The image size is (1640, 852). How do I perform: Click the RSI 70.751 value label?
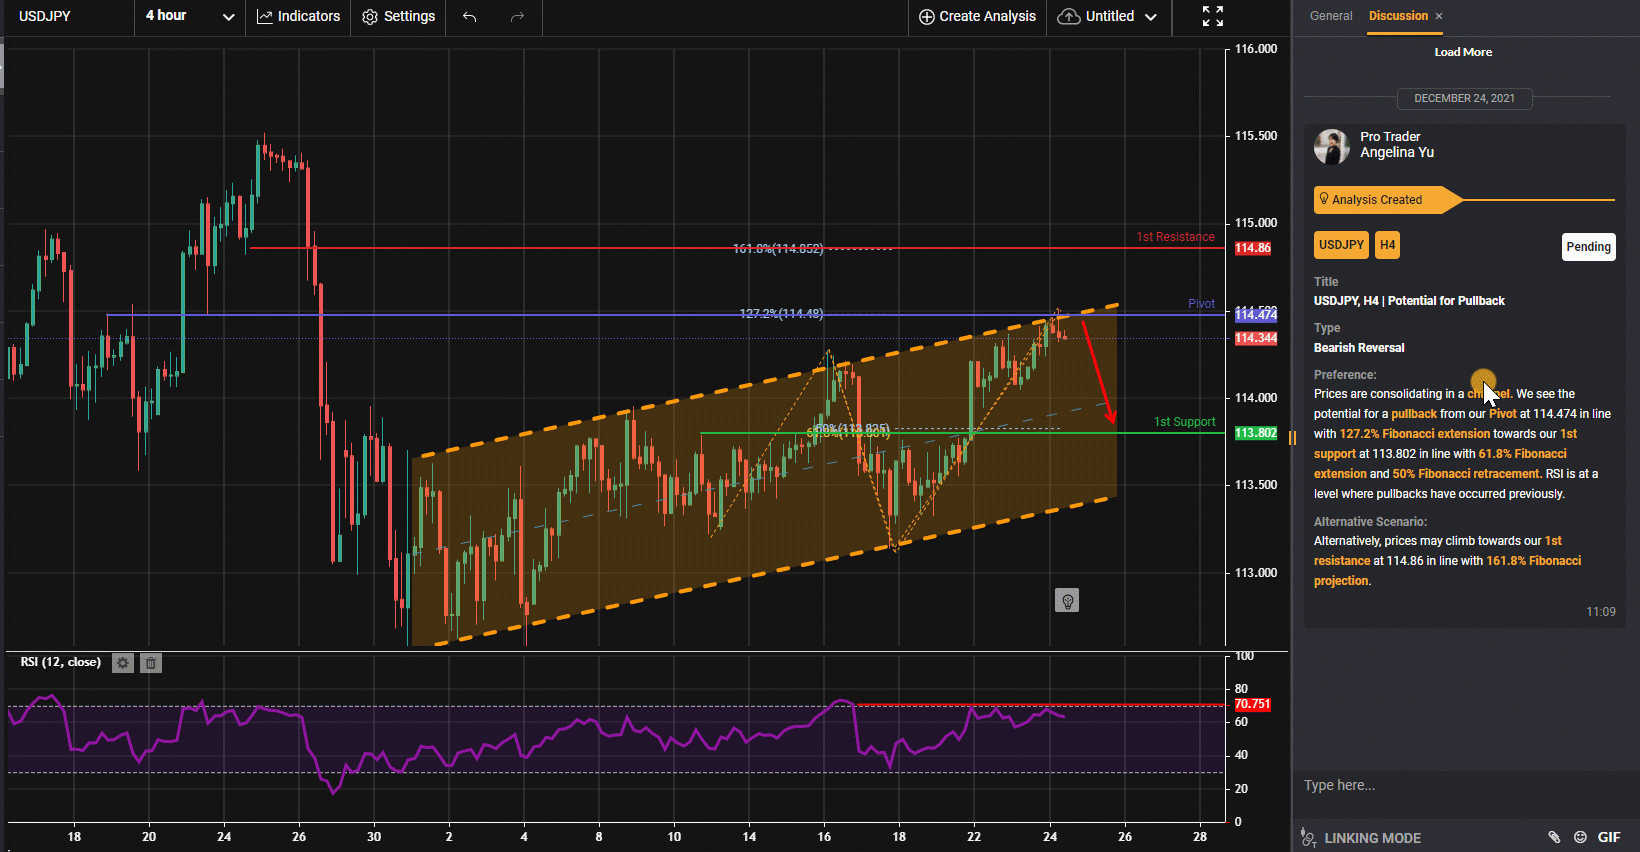coord(1253,704)
